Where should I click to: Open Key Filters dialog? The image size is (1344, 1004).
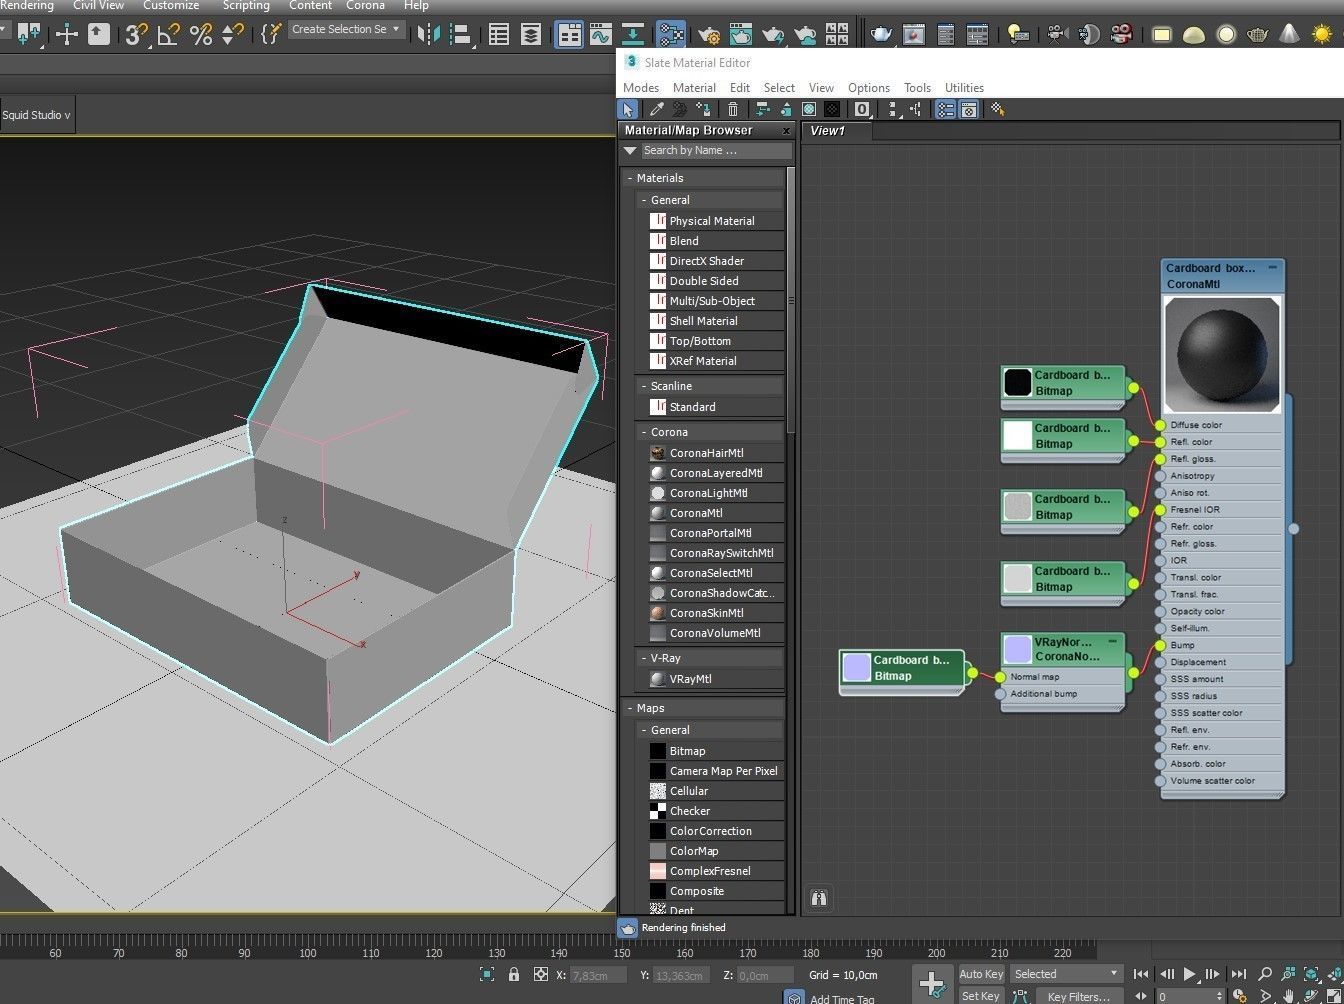coord(1078,996)
